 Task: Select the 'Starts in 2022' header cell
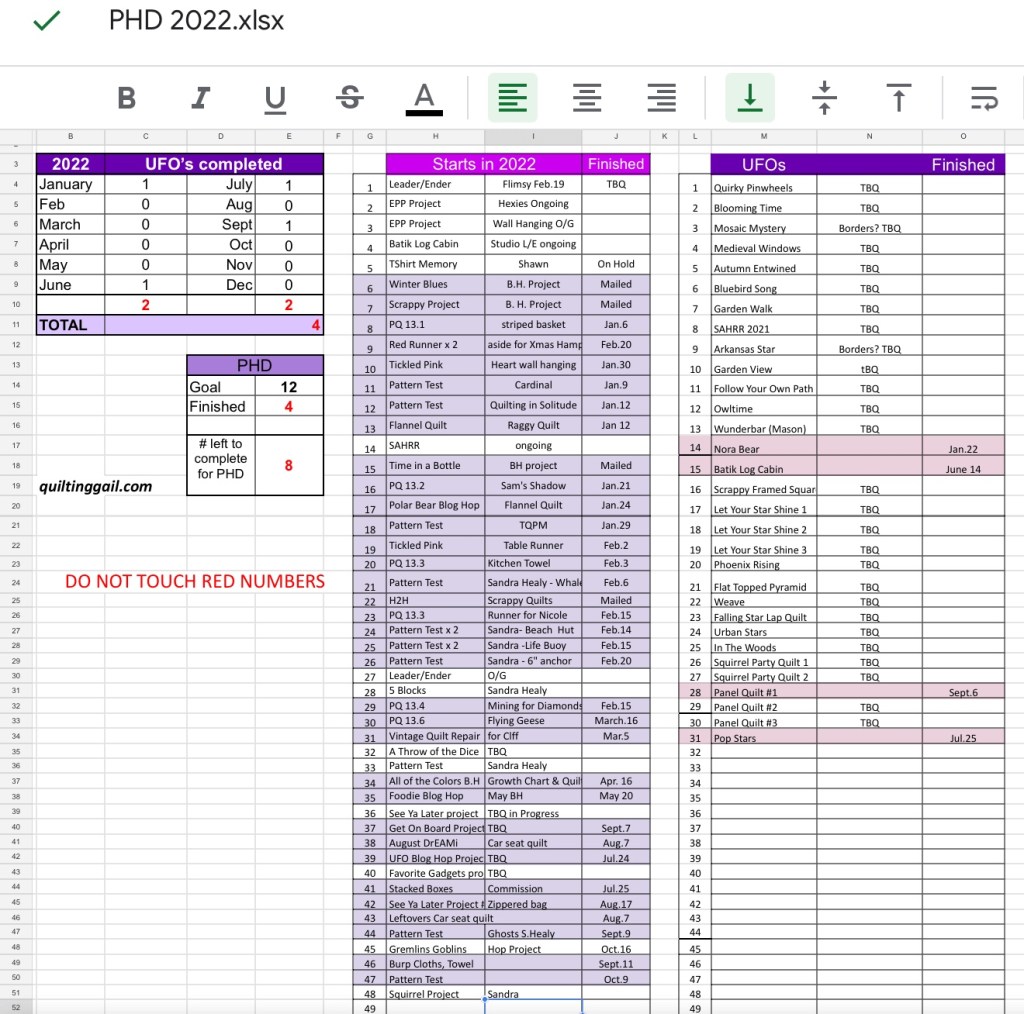pos(484,164)
